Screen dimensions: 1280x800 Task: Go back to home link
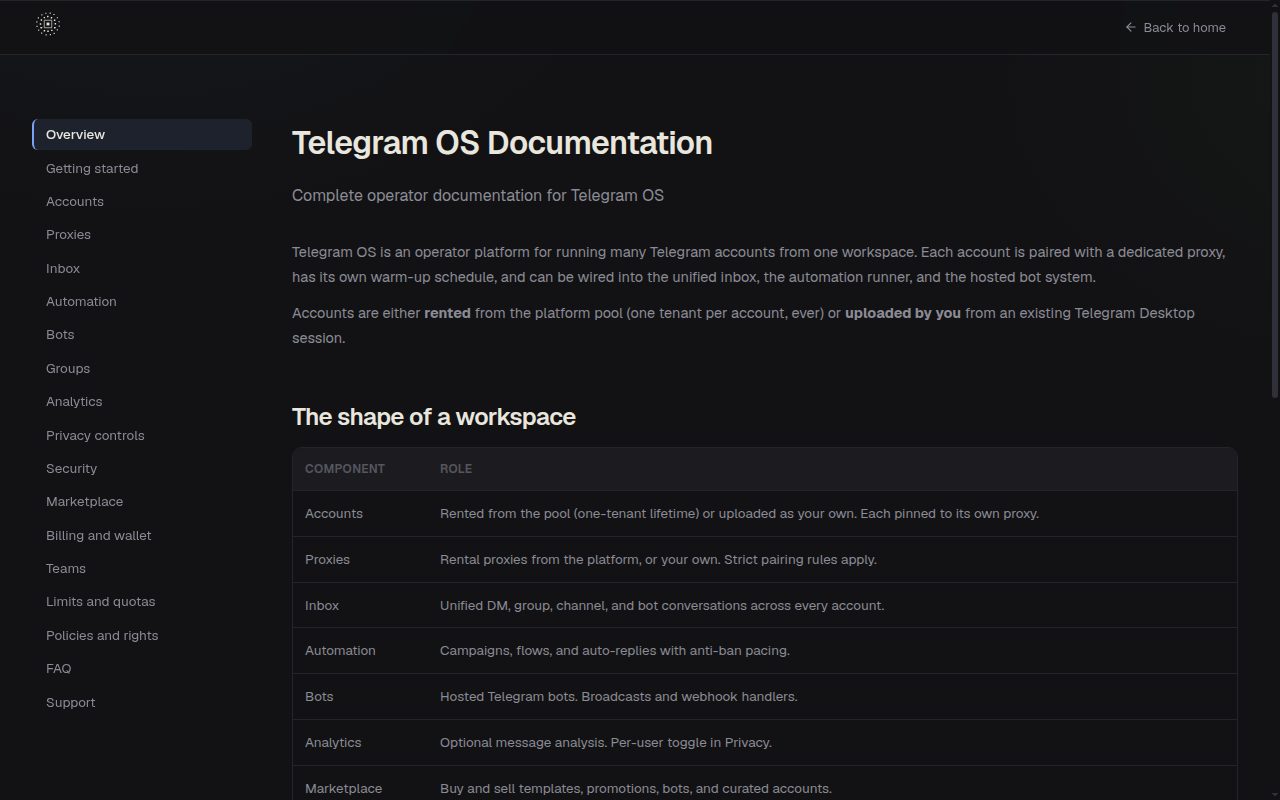[1175, 27]
